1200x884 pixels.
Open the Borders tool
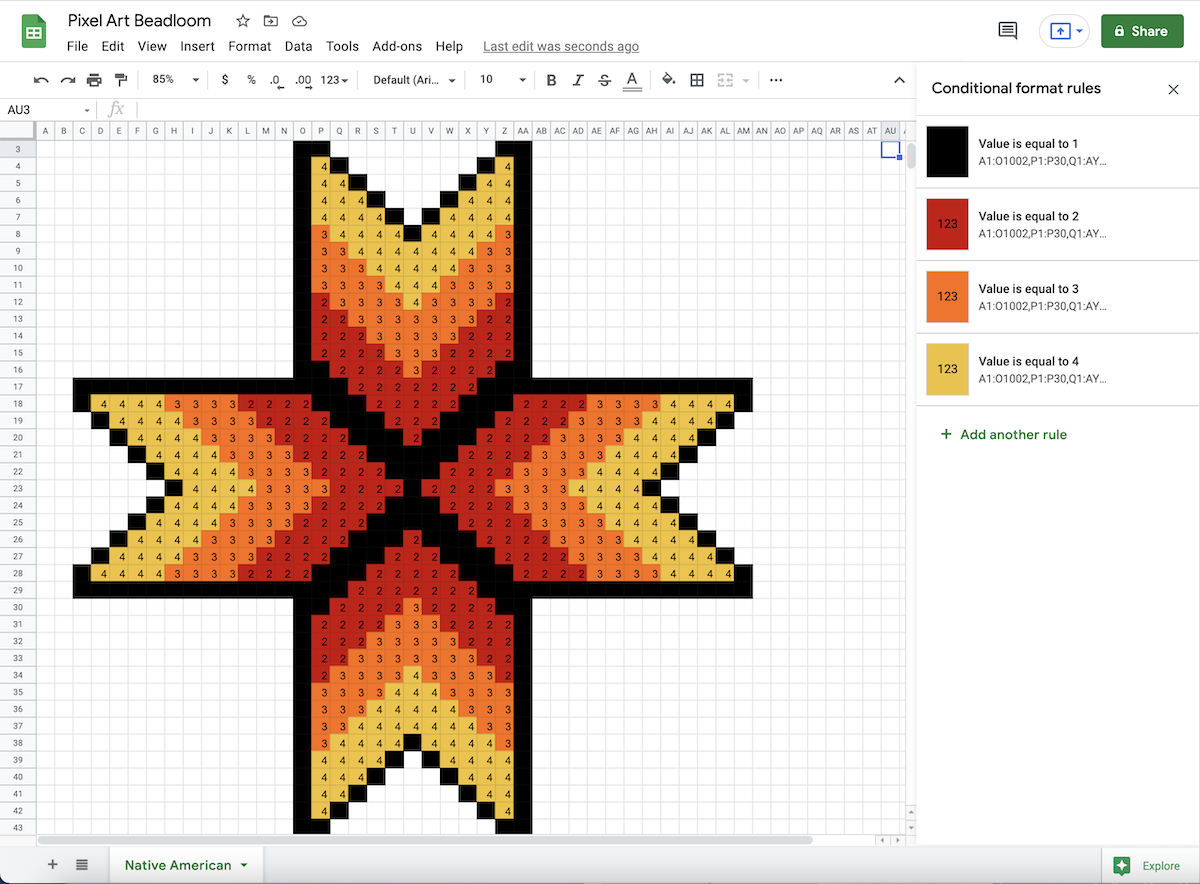point(697,80)
